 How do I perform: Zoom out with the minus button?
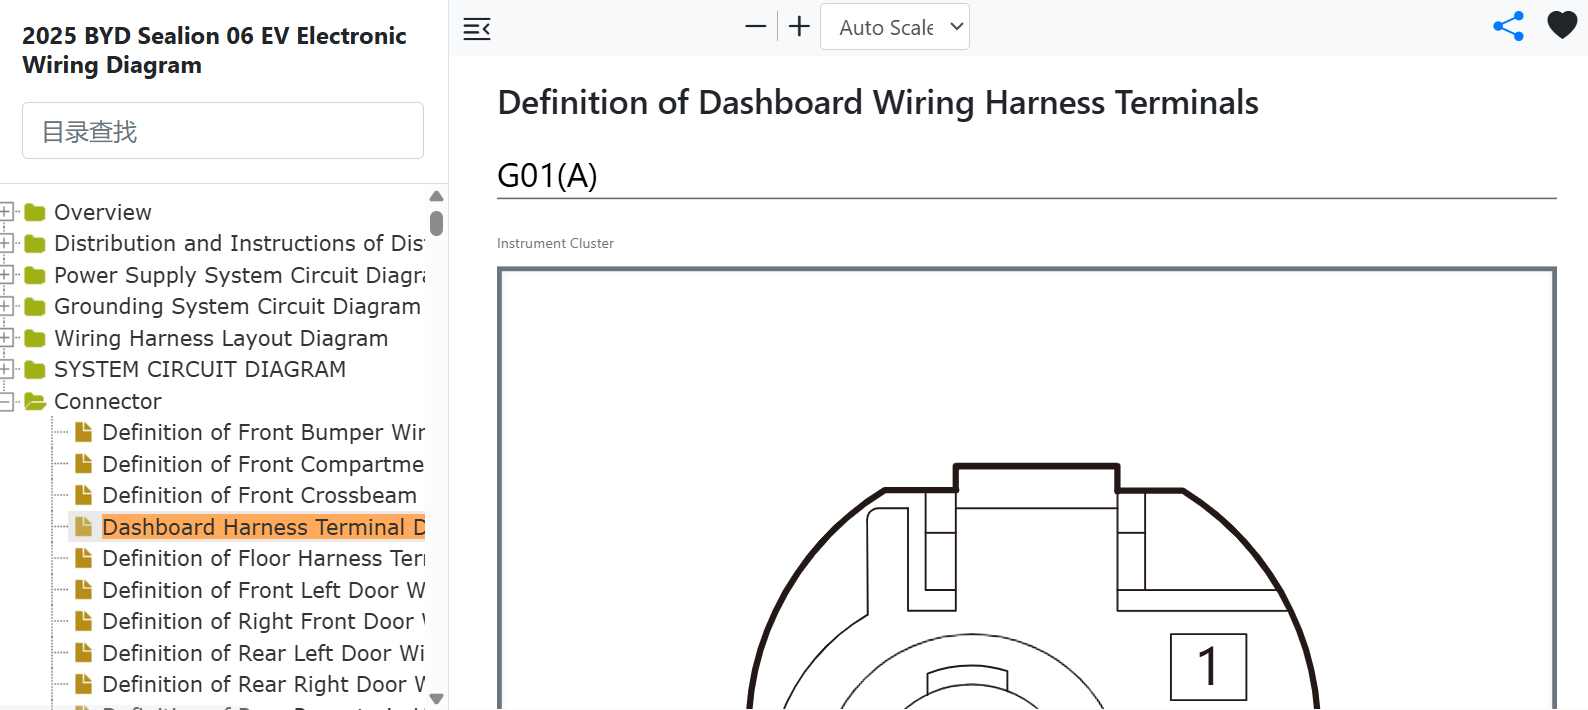pos(756,27)
